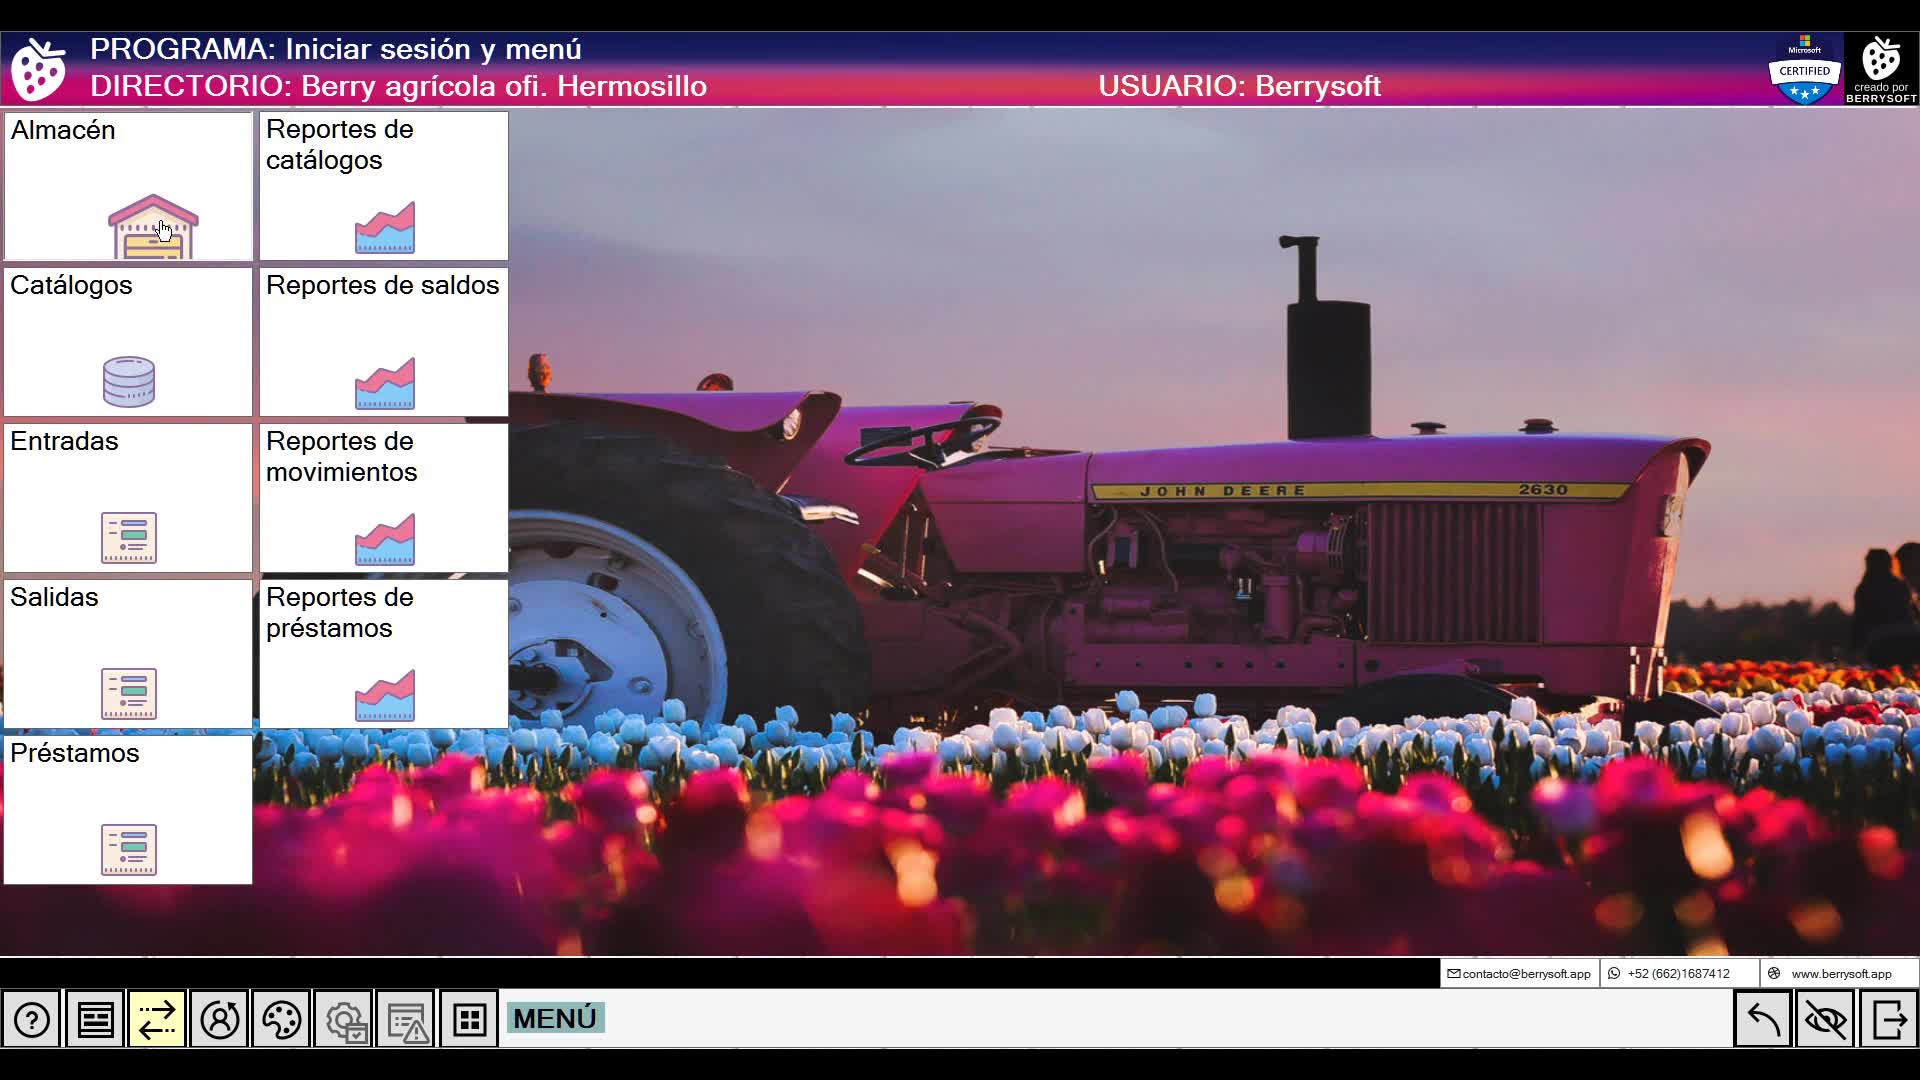Click the back arrow icon
The width and height of the screenshot is (1920, 1080).
[x=1763, y=1020]
